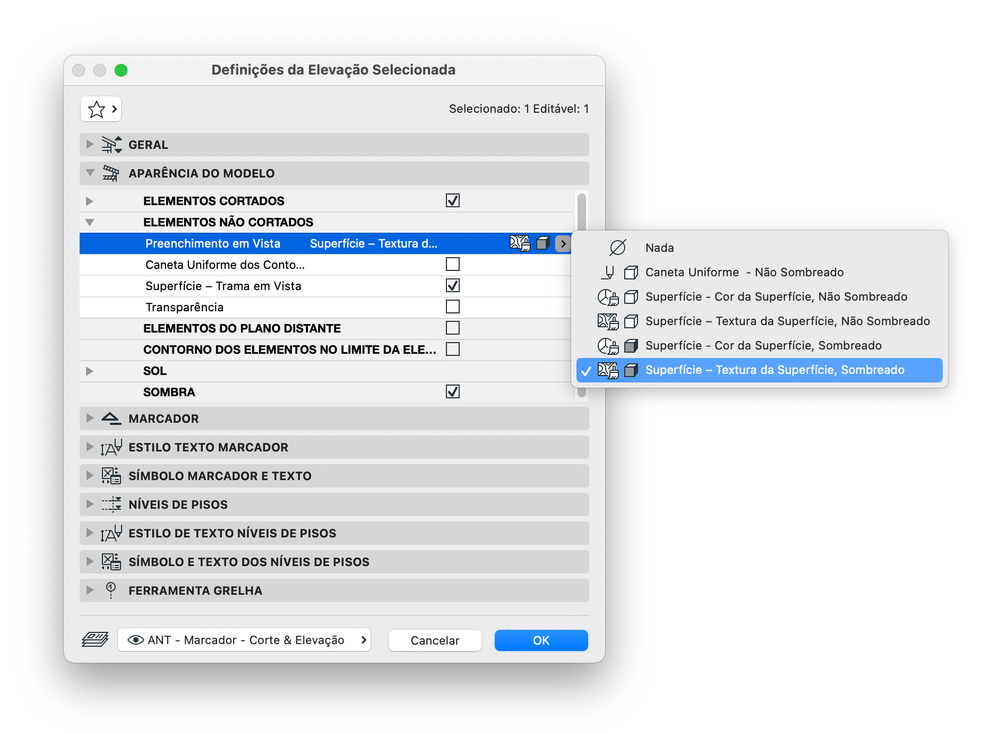This screenshot has width=999, height=733.
Task: Toggle Superfície – Trama em Vista checkbox
Action: point(452,286)
